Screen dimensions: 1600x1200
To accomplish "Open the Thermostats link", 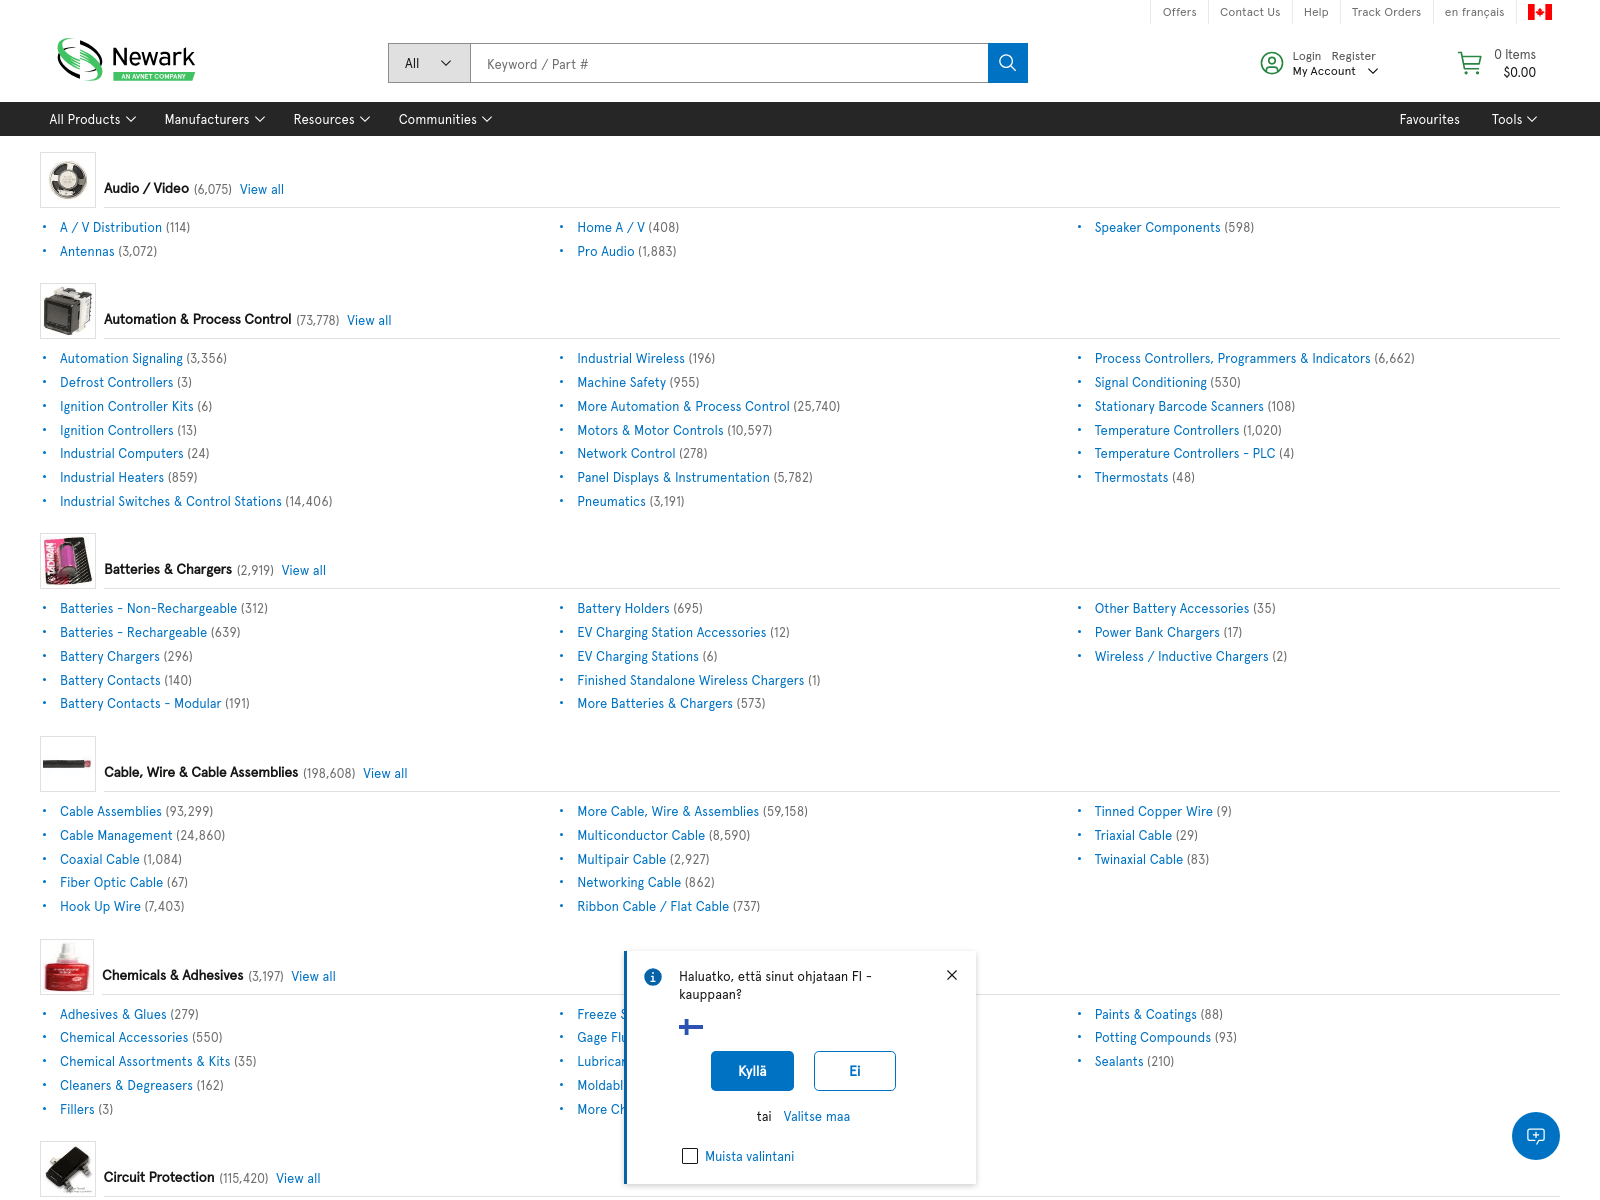I will 1131,477.
